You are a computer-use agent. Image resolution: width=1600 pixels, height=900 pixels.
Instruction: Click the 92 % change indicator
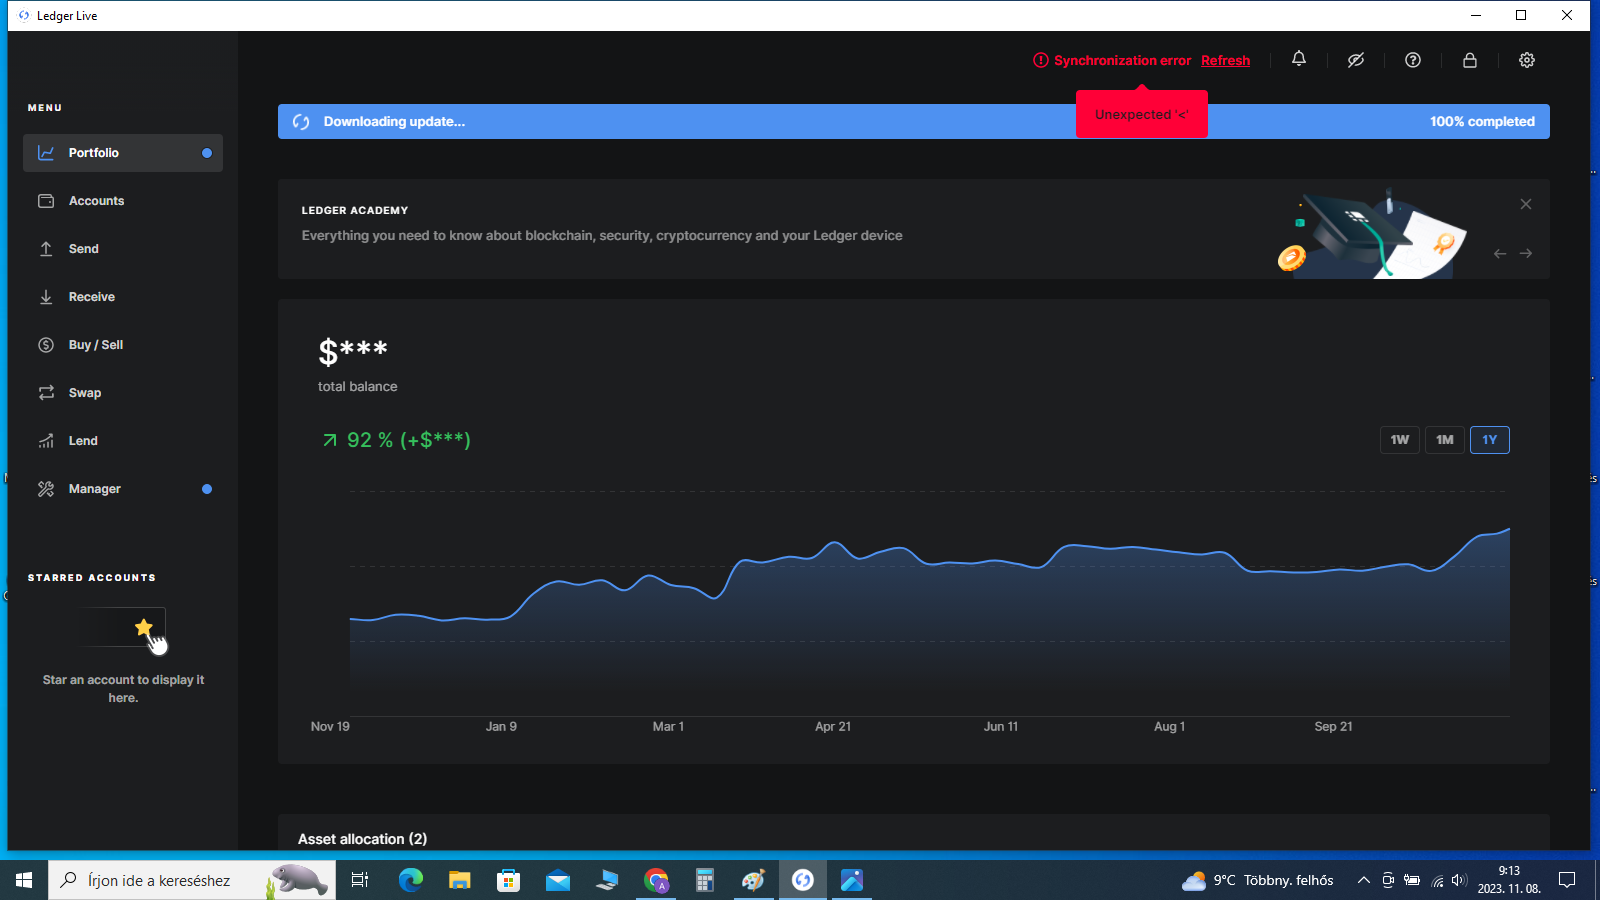396,440
